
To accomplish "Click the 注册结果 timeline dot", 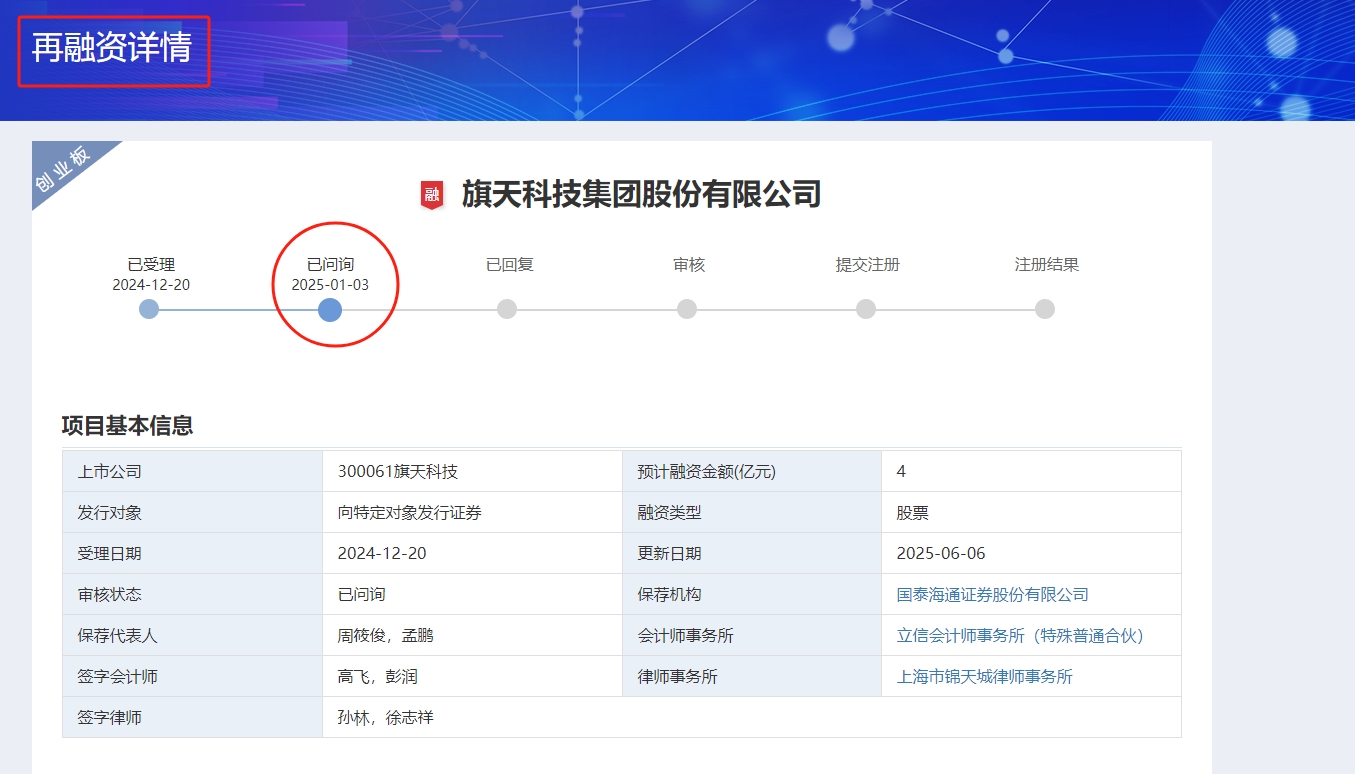I will point(1045,309).
